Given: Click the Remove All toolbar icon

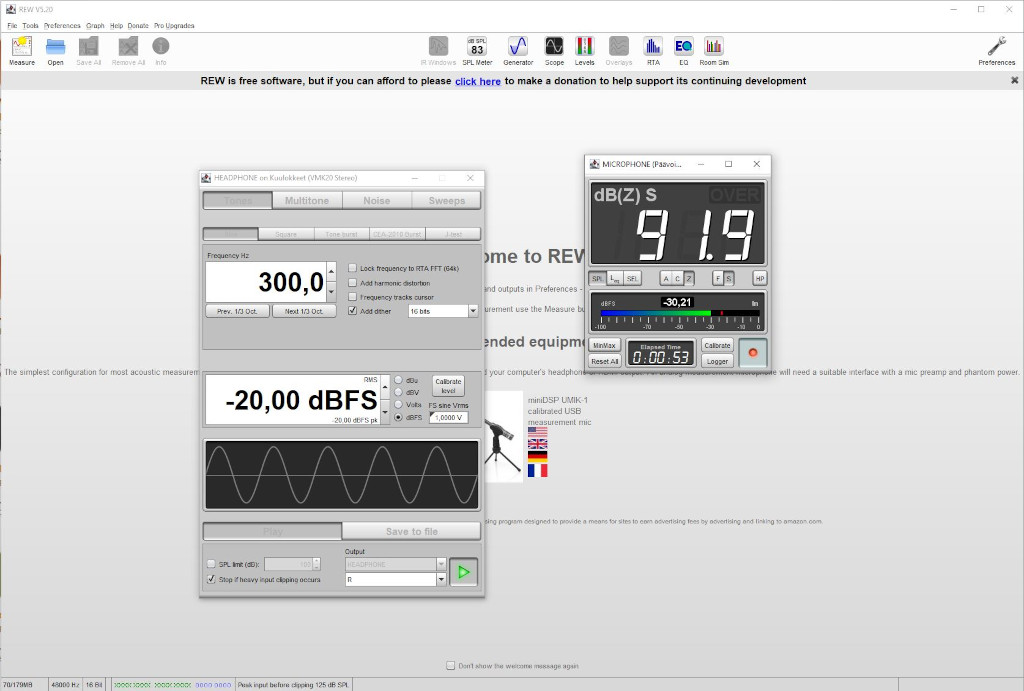Looking at the screenshot, I should point(128,51).
